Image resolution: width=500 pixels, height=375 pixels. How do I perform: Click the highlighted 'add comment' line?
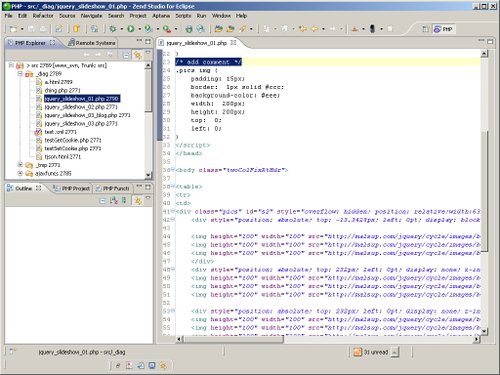(208, 62)
